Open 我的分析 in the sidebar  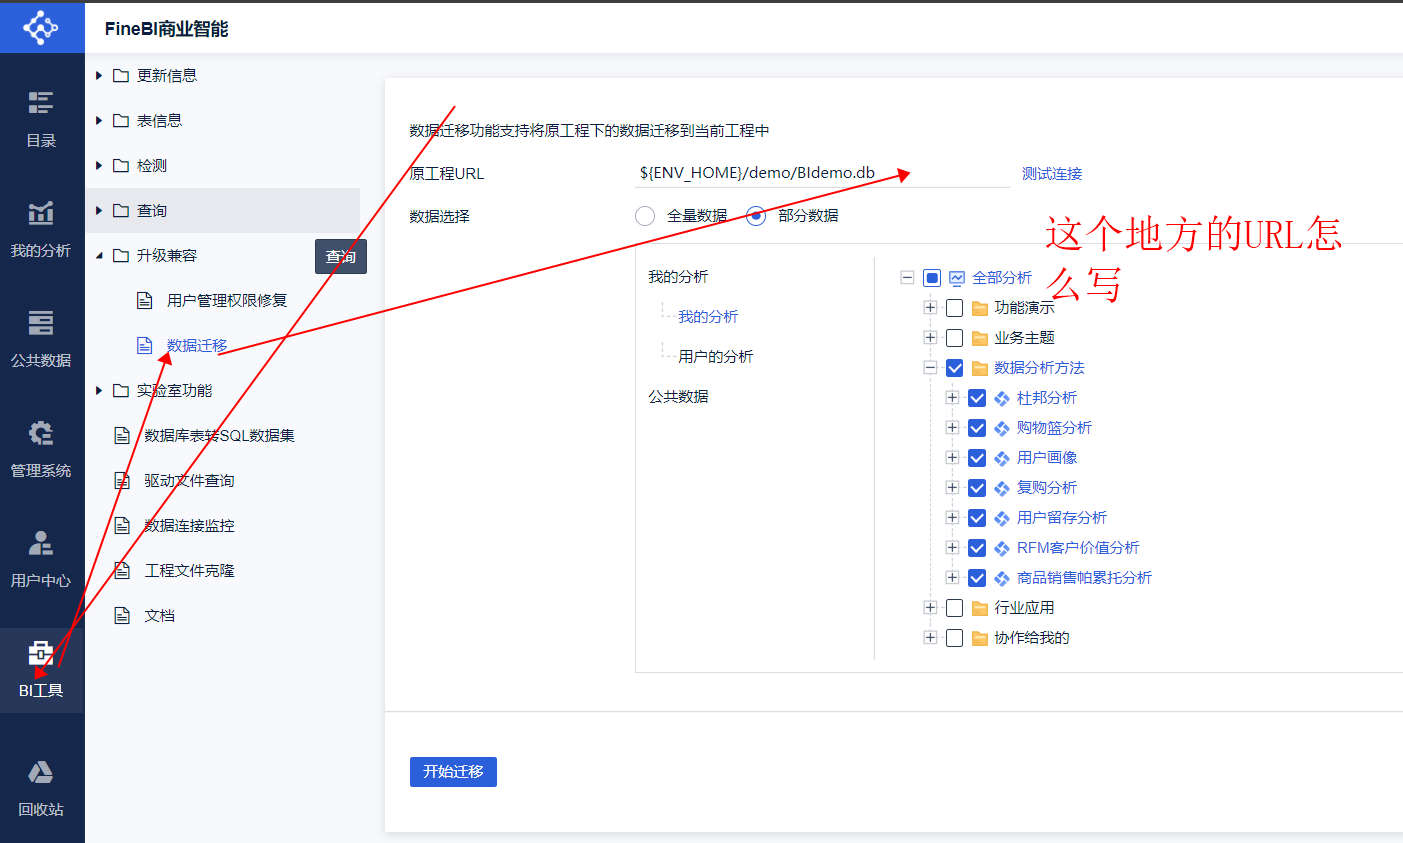point(41,228)
